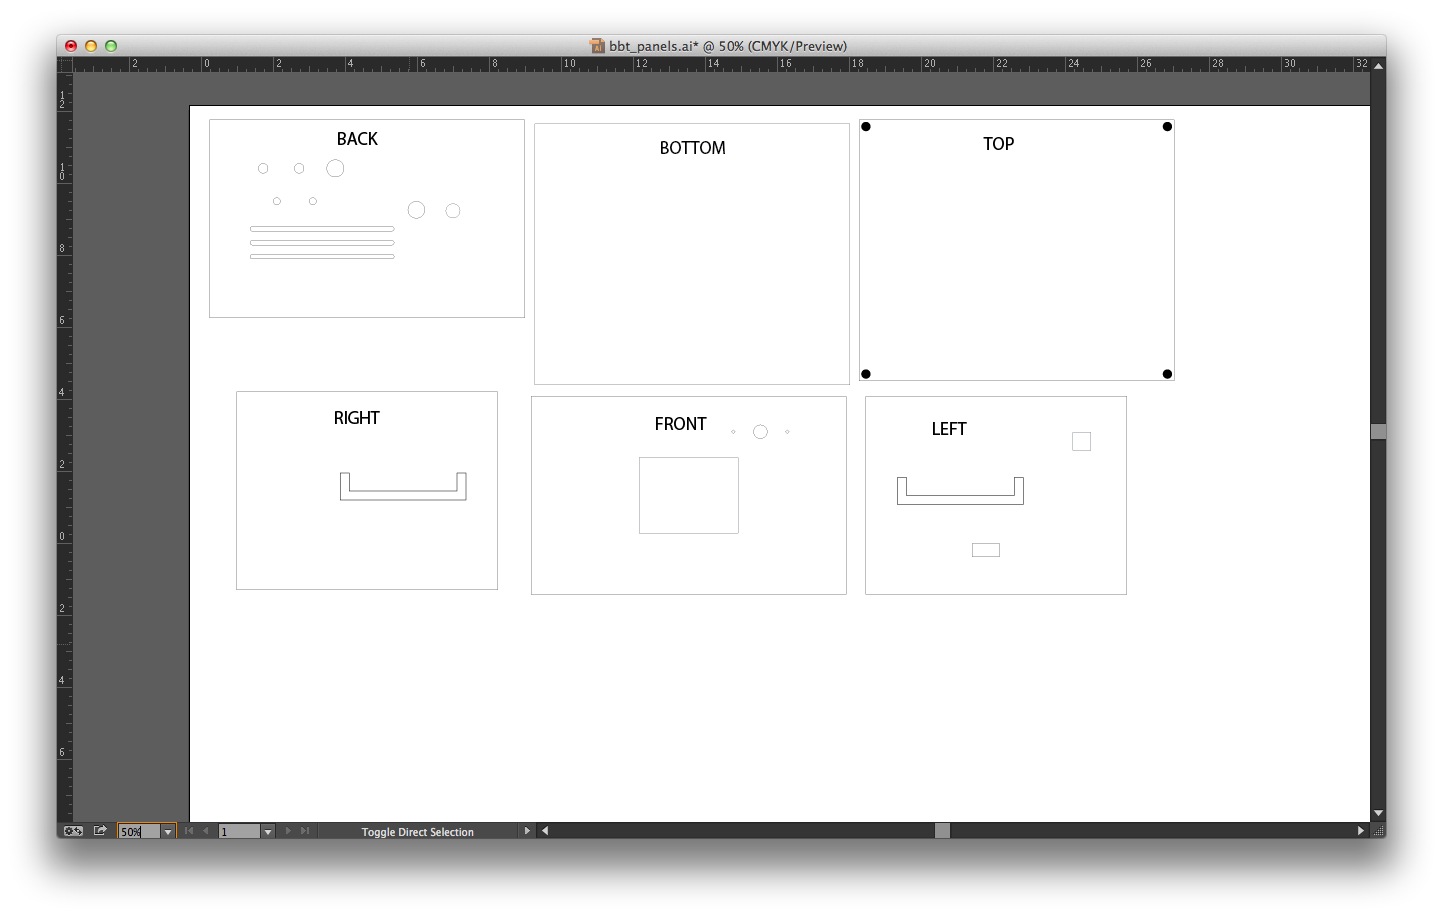The height and width of the screenshot is (917, 1443).
Task: Click the vertical scrollbar thumb
Action: tap(1379, 431)
